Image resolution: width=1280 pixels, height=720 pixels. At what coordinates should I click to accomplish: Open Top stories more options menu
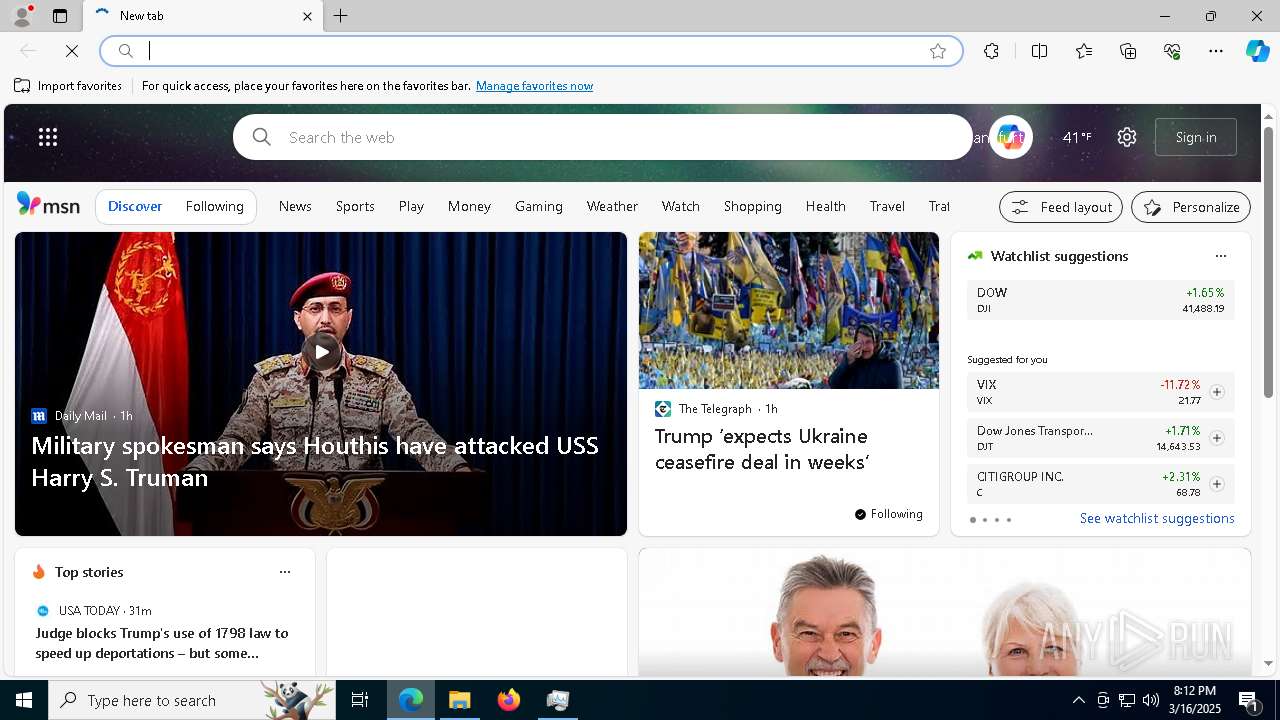[x=285, y=572]
